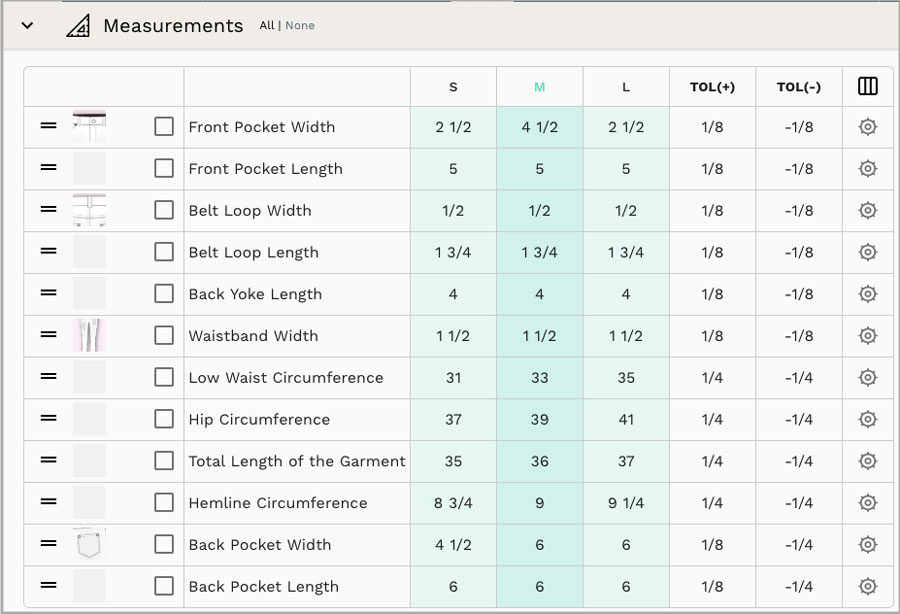Image resolution: width=900 pixels, height=614 pixels.
Task: Grab the reorder handle of Waistband Width row
Action: (x=48, y=334)
